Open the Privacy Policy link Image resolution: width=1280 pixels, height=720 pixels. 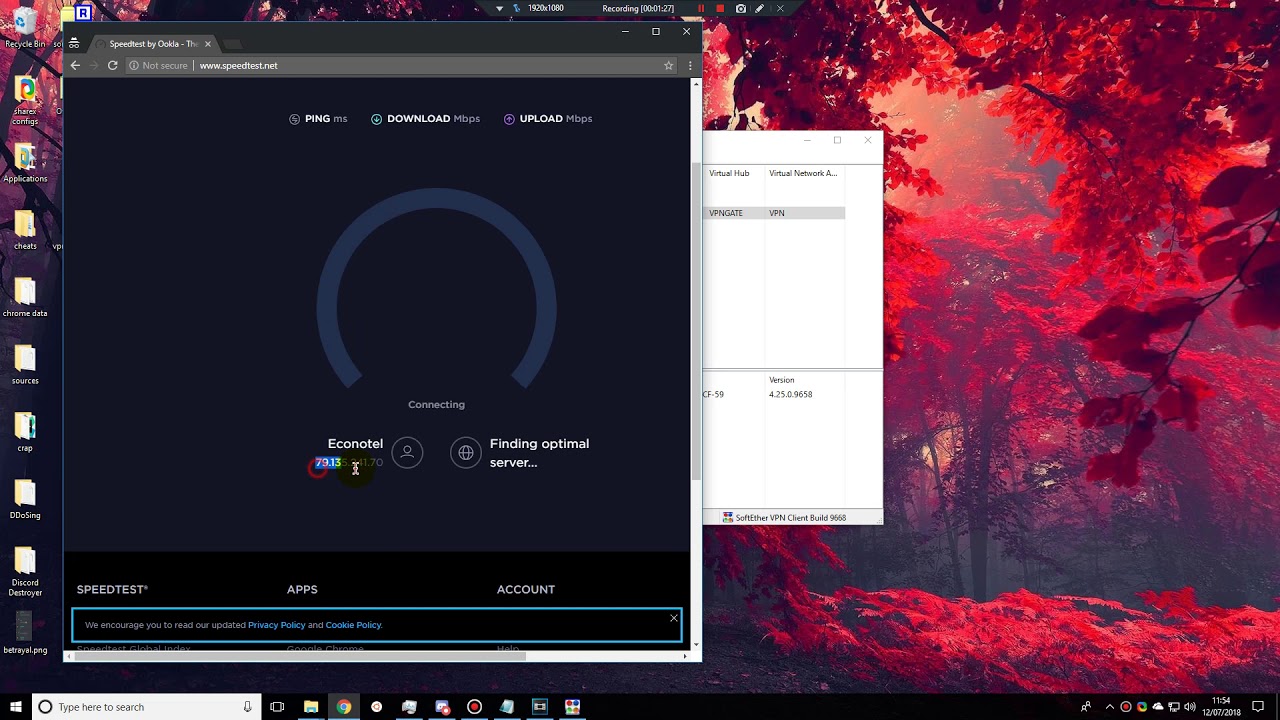click(276, 625)
